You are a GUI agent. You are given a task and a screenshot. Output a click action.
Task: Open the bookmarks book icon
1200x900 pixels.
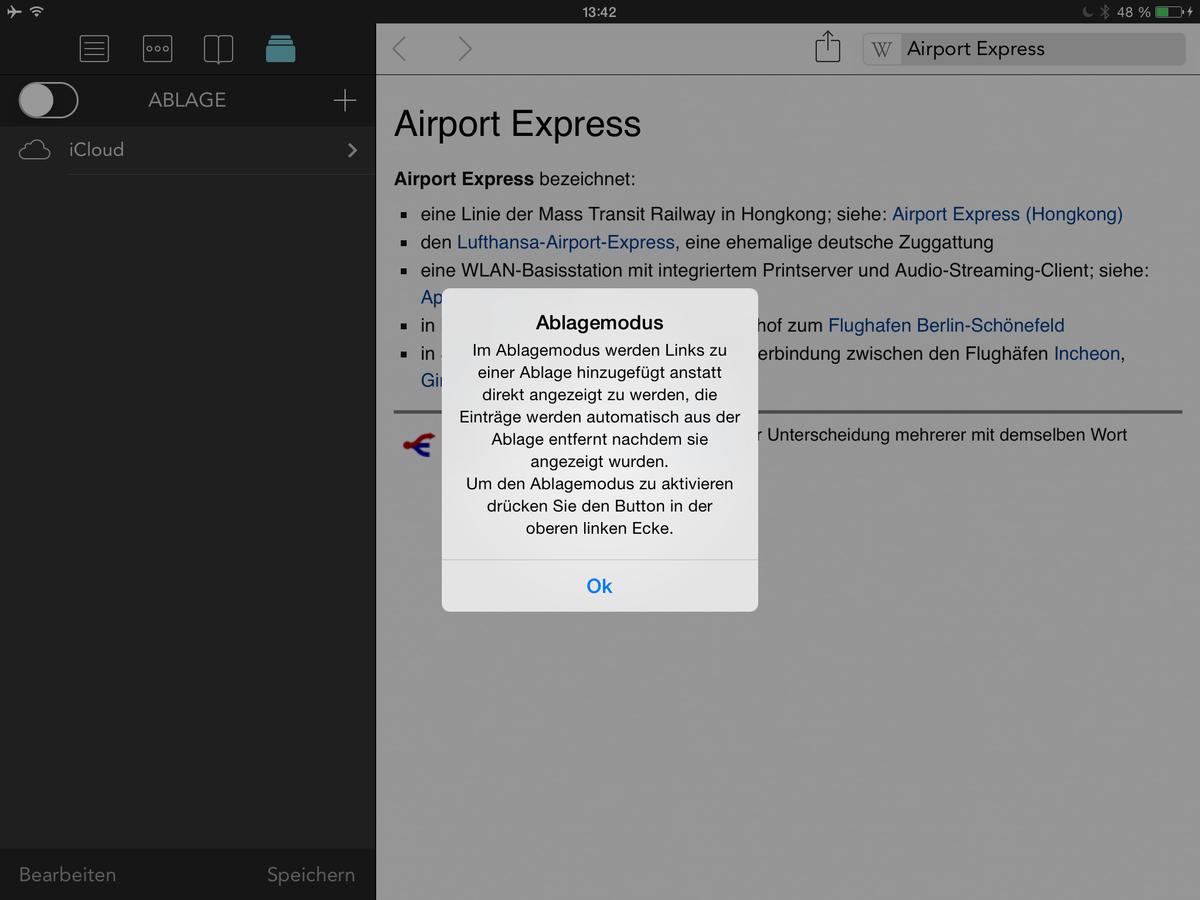tap(218, 48)
